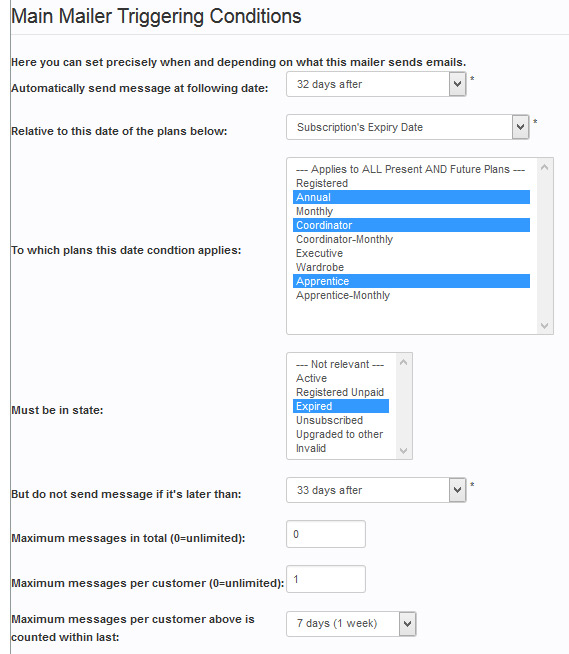Select the Annual plan option
569x654 pixels.
tap(411, 197)
